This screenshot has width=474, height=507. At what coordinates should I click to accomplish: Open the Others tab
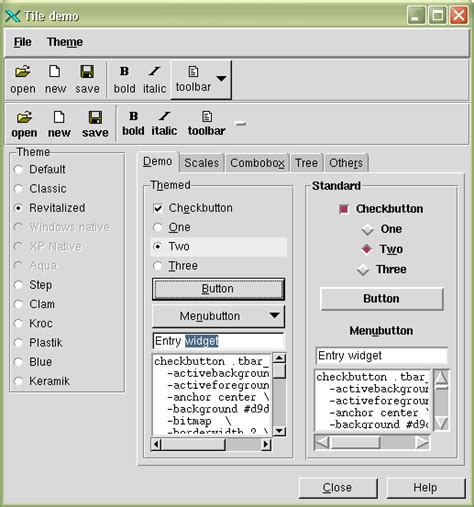click(346, 163)
